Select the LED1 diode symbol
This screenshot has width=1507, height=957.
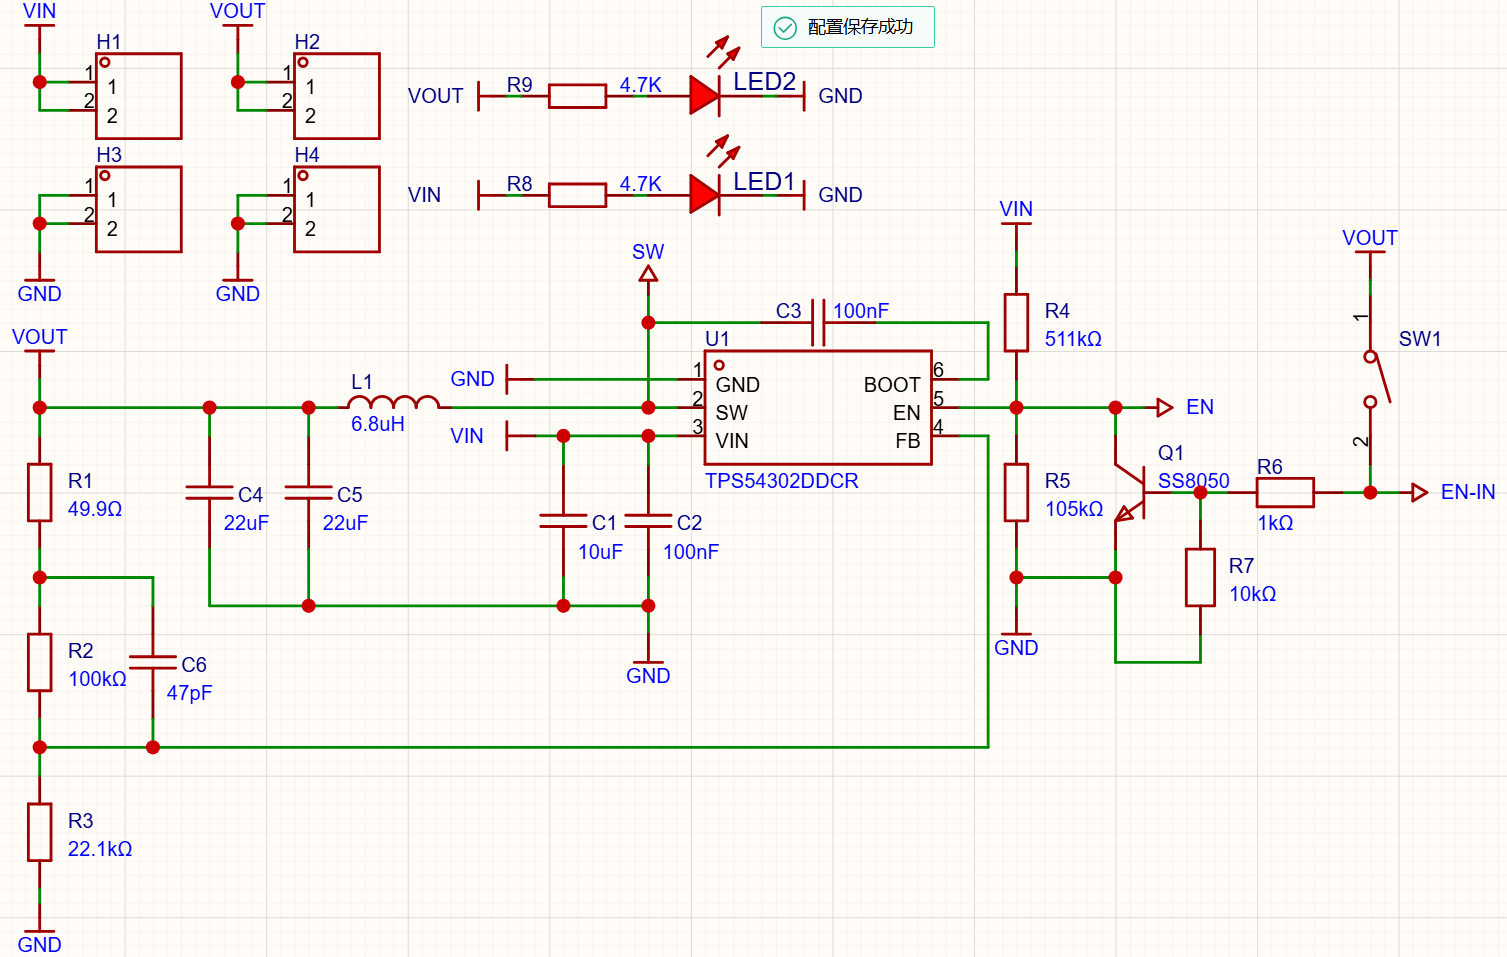click(705, 194)
